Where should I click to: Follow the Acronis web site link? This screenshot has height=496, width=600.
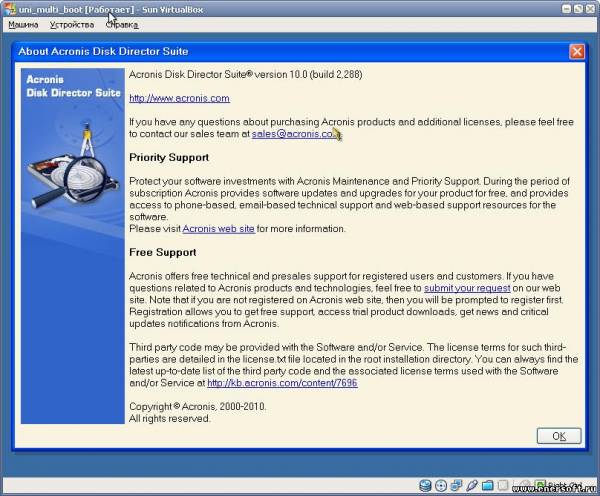218,228
